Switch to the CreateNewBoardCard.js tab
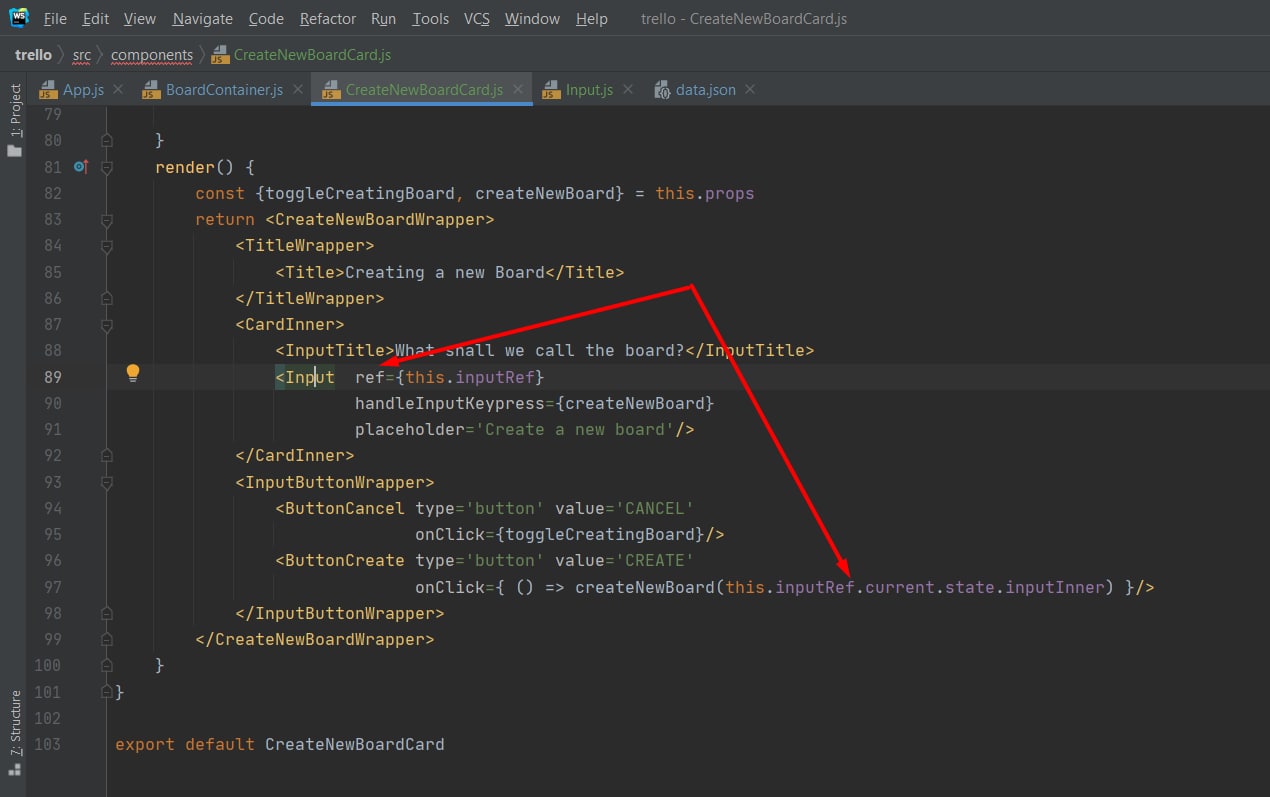 (x=424, y=90)
